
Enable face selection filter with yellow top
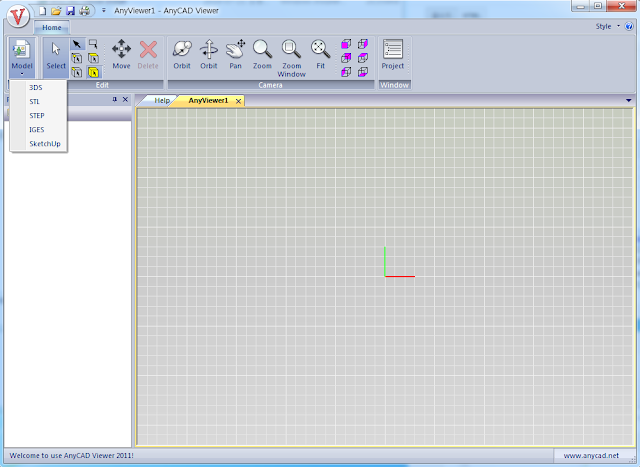93,58
